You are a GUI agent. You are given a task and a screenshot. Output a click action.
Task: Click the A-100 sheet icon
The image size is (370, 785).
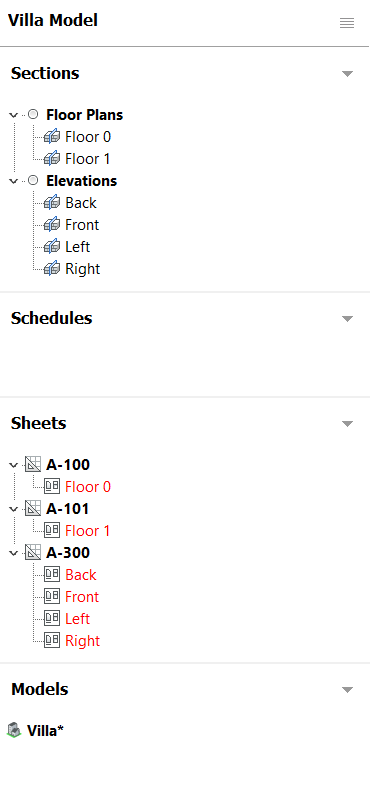coord(33,465)
